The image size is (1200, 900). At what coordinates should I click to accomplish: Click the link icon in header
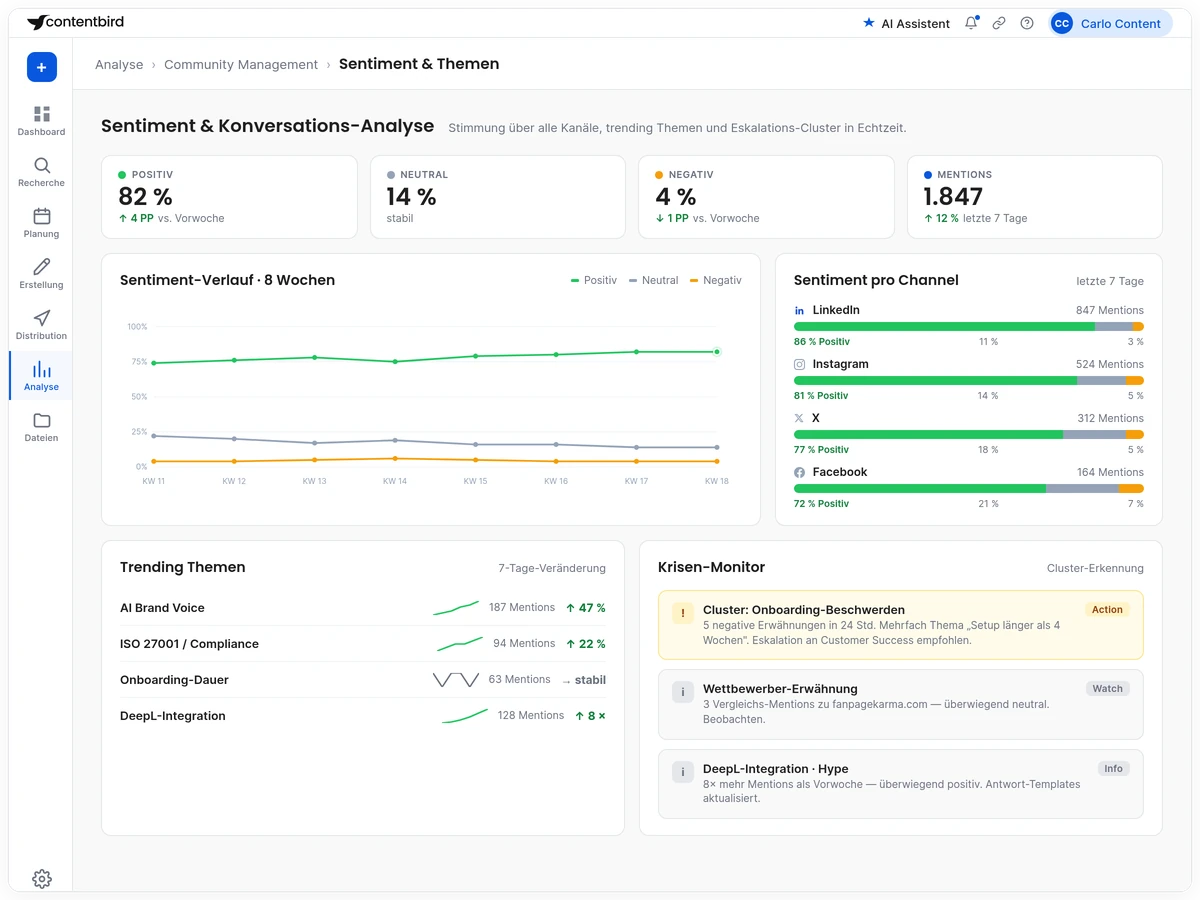click(999, 23)
